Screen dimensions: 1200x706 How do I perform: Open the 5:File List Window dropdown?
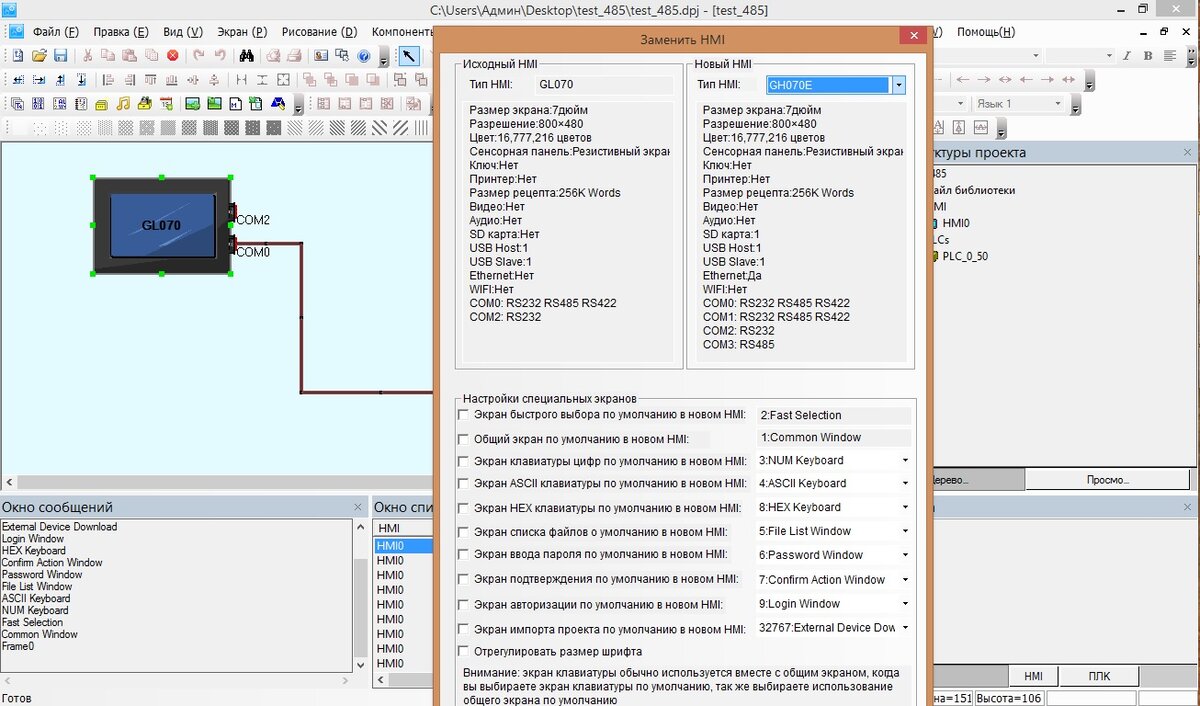click(x=905, y=532)
